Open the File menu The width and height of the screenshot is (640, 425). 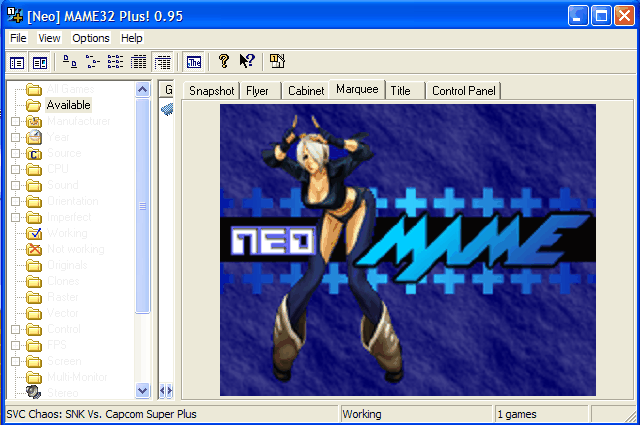pyautogui.click(x=18, y=38)
